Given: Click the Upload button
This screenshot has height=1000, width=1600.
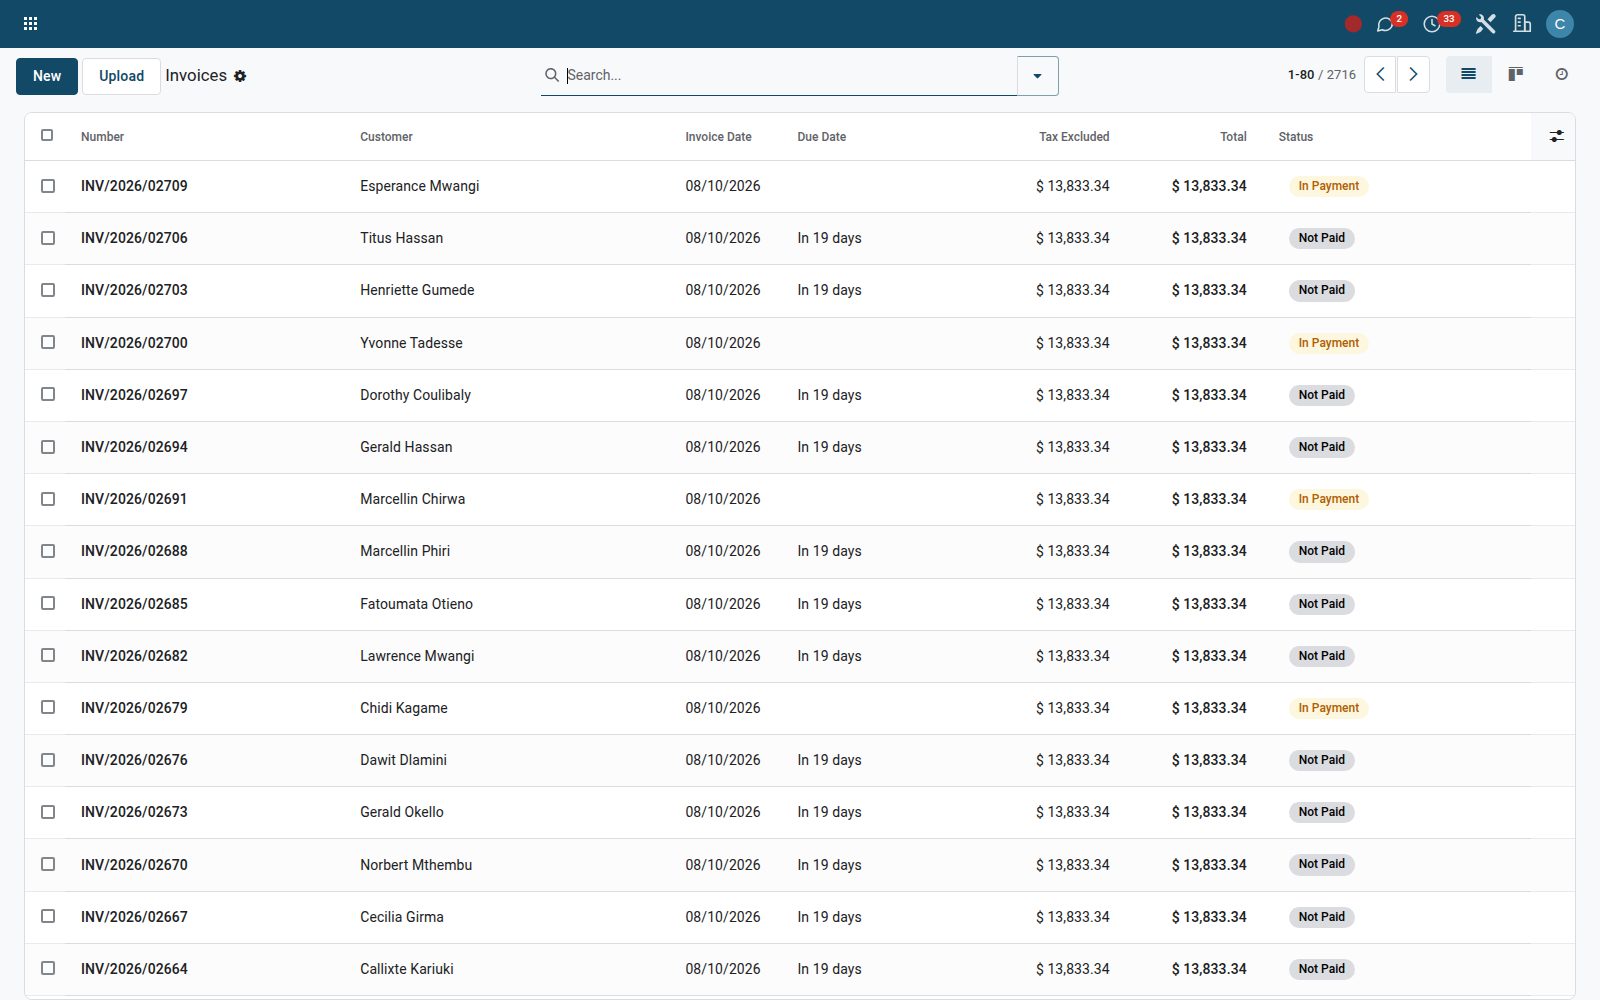Looking at the screenshot, I should [x=121, y=76].
